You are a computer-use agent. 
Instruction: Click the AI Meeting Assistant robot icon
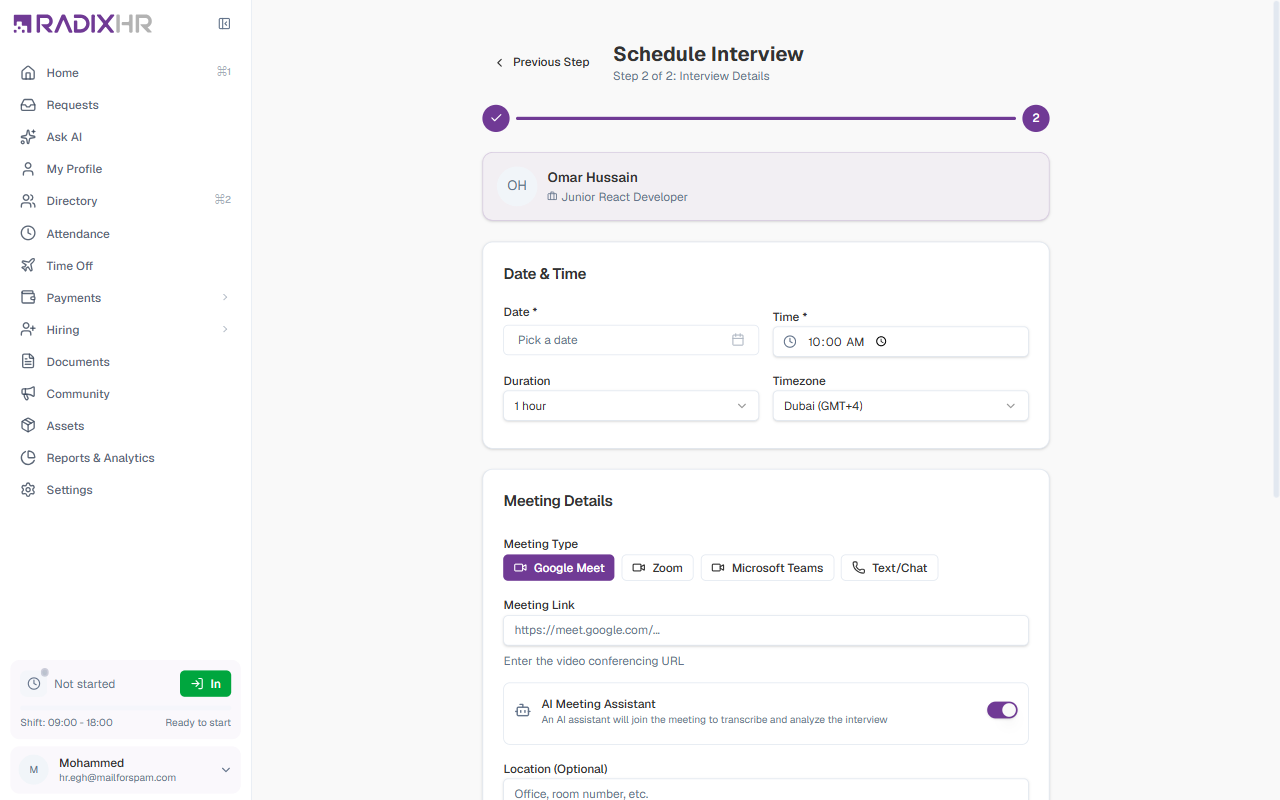pos(522,711)
